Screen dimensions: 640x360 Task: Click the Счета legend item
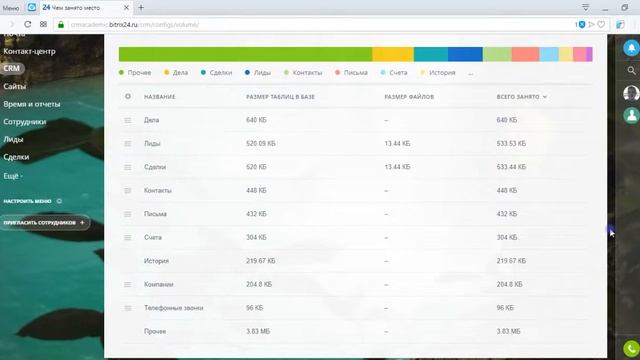[394, 73]
